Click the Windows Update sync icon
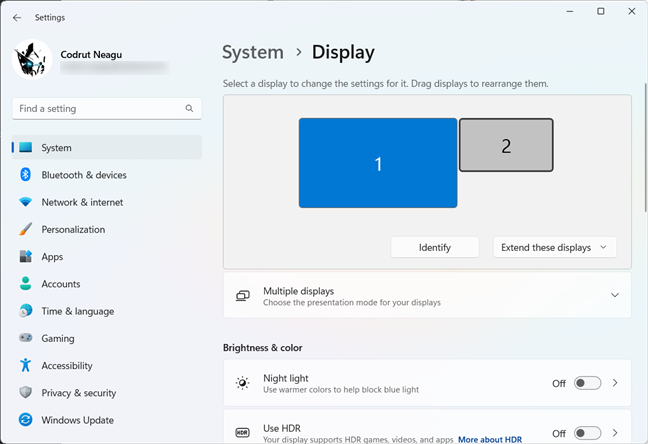 tap(26, 420)
